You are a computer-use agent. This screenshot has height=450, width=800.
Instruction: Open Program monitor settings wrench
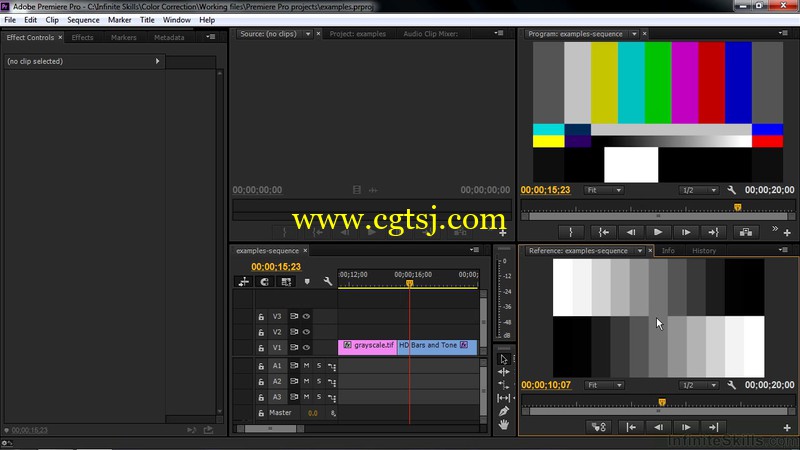coord(732,190)
